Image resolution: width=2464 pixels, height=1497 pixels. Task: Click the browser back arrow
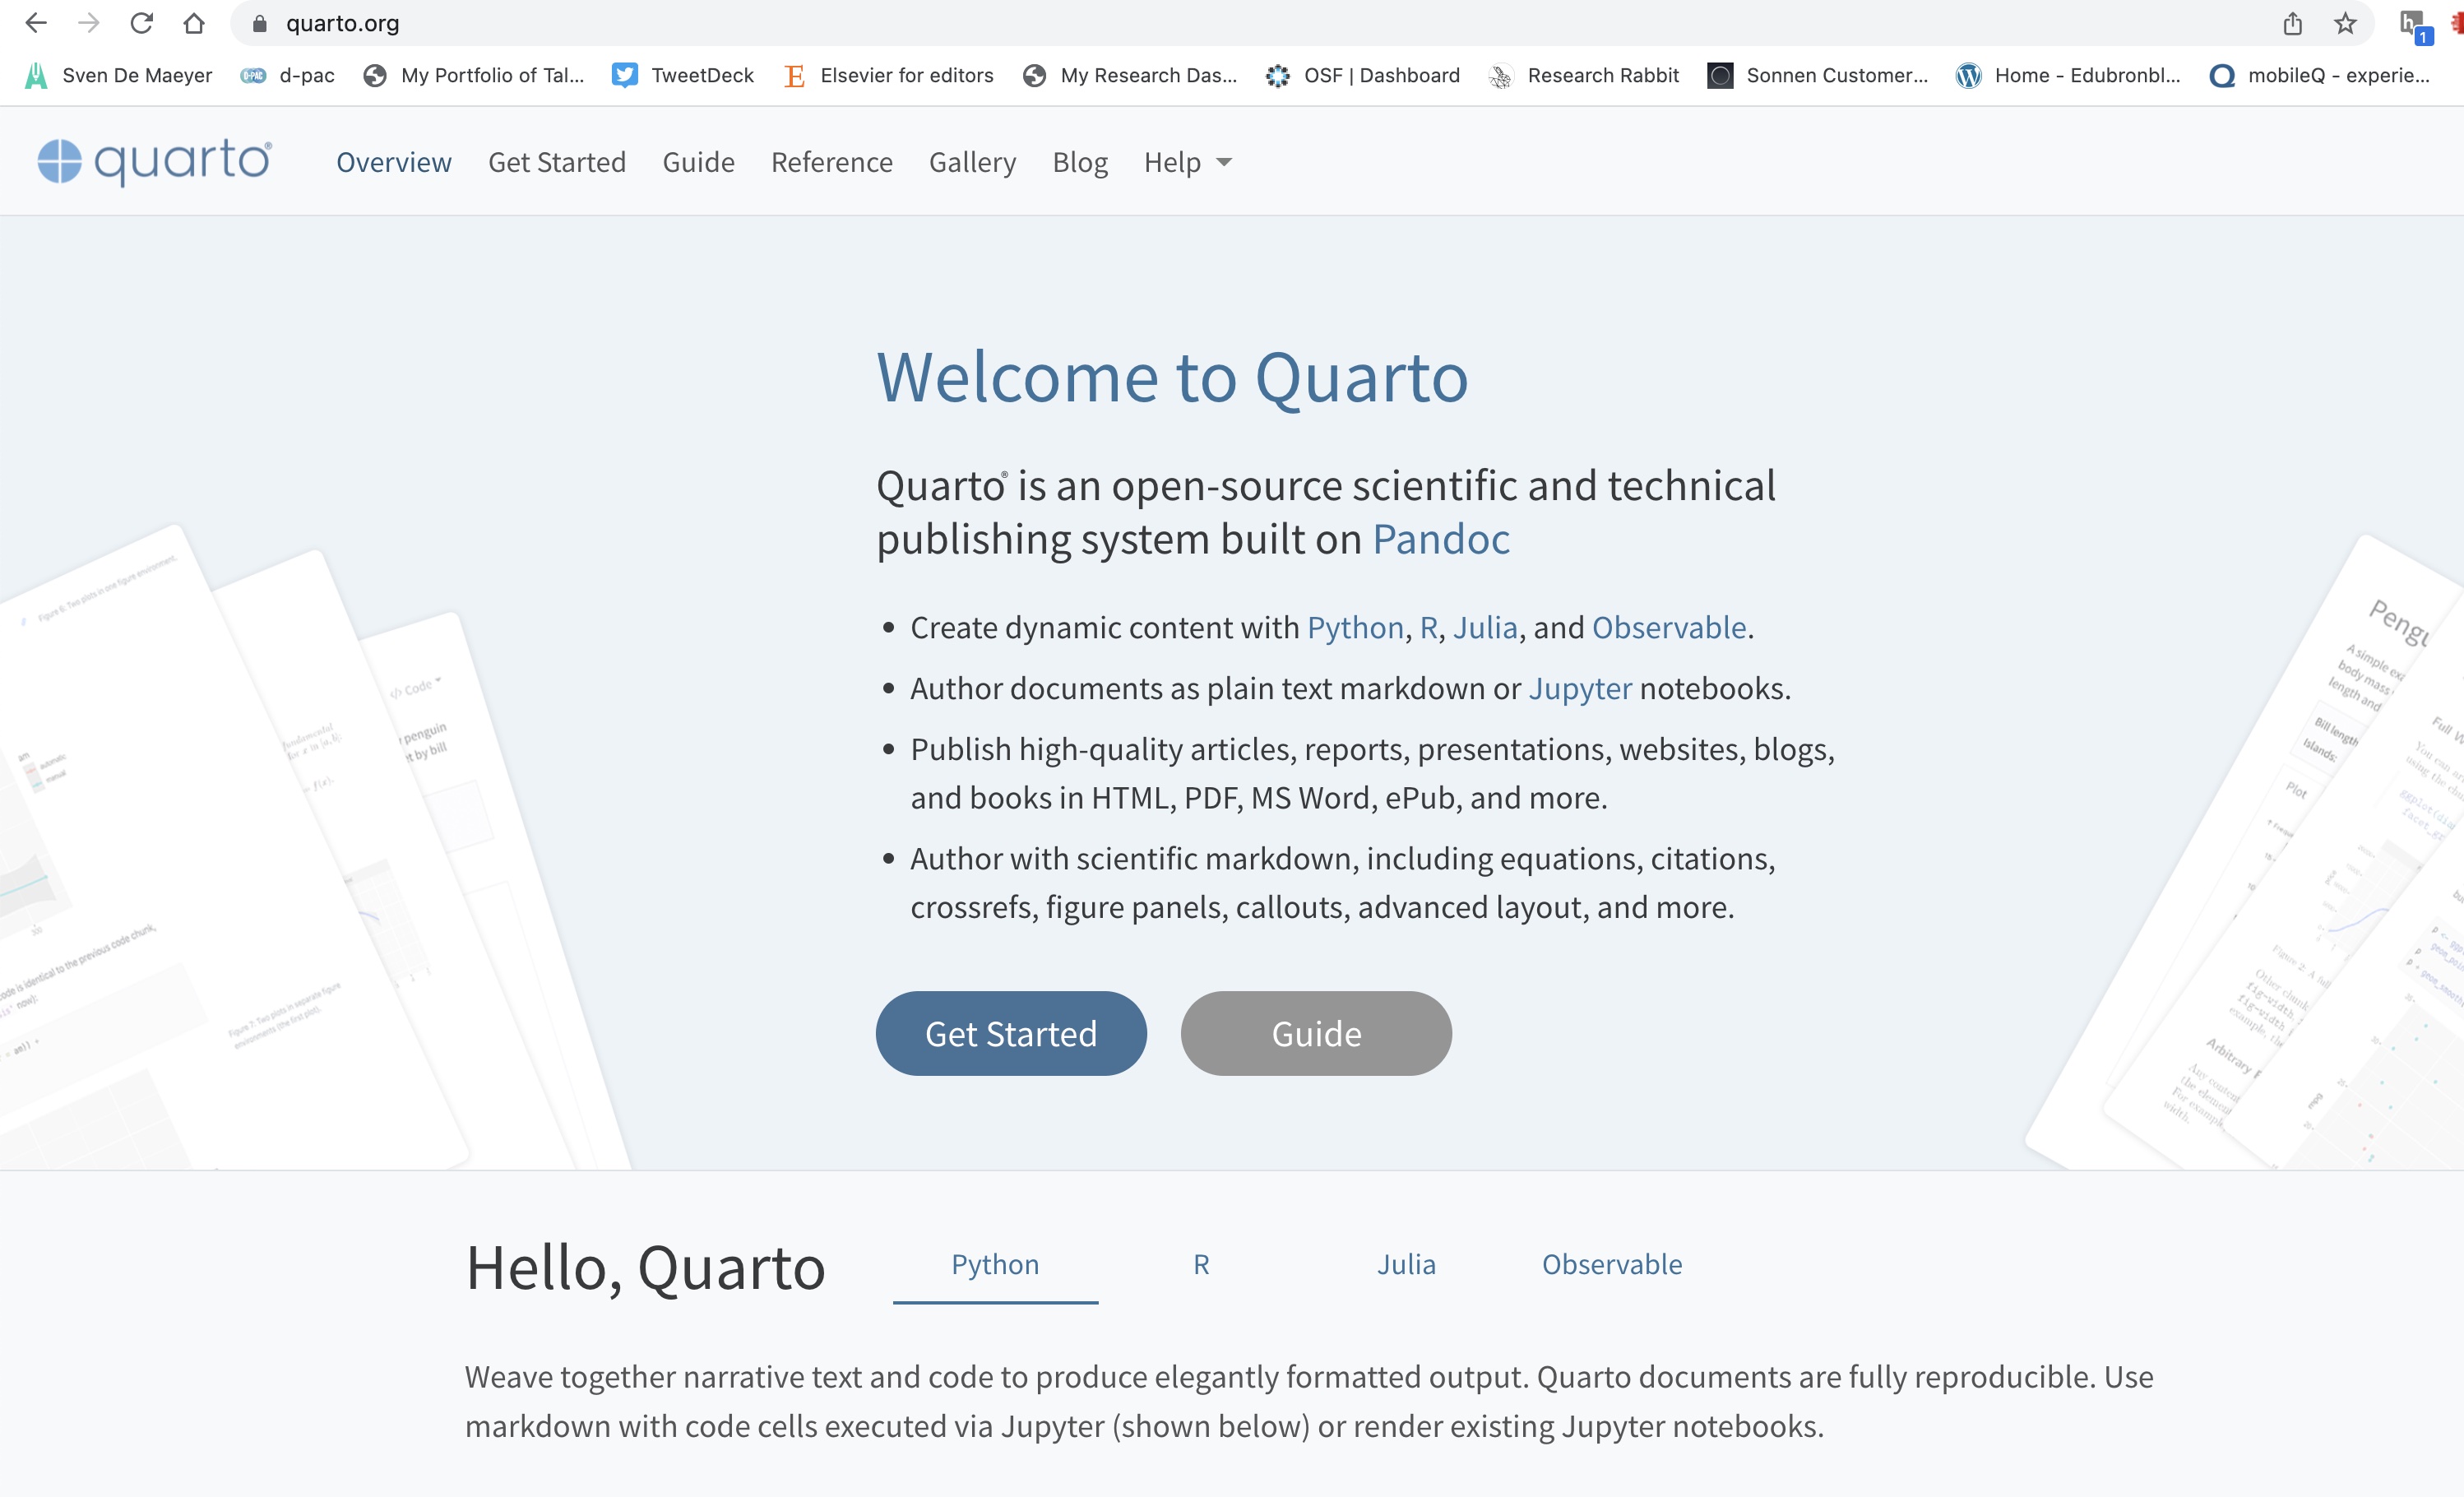(36, 23)
